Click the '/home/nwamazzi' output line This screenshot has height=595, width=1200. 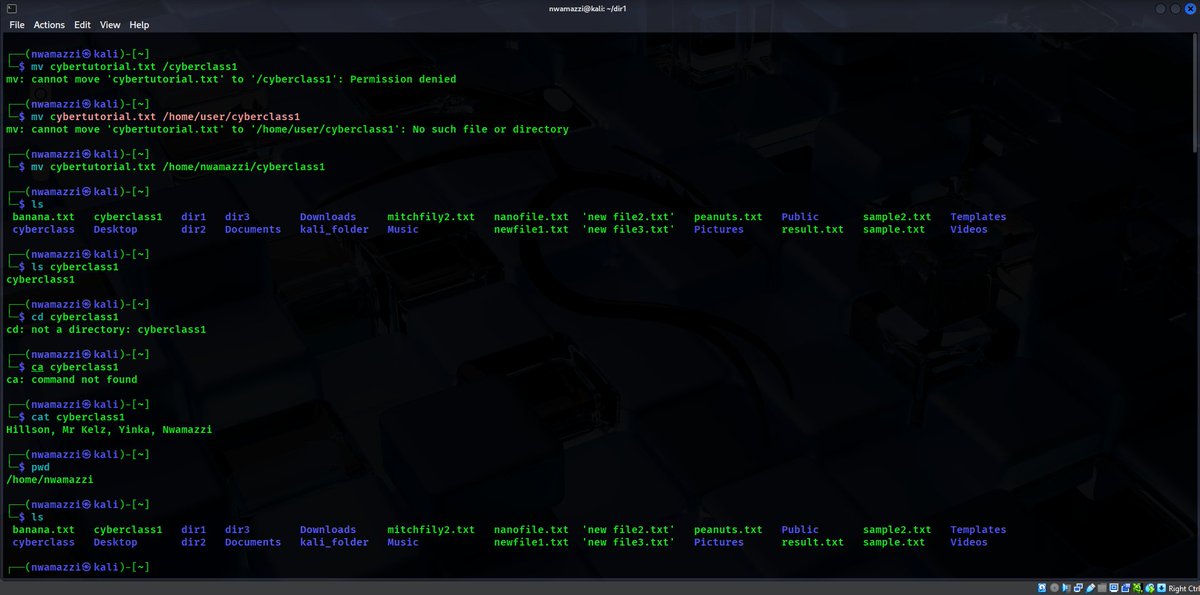click(50, 479)
